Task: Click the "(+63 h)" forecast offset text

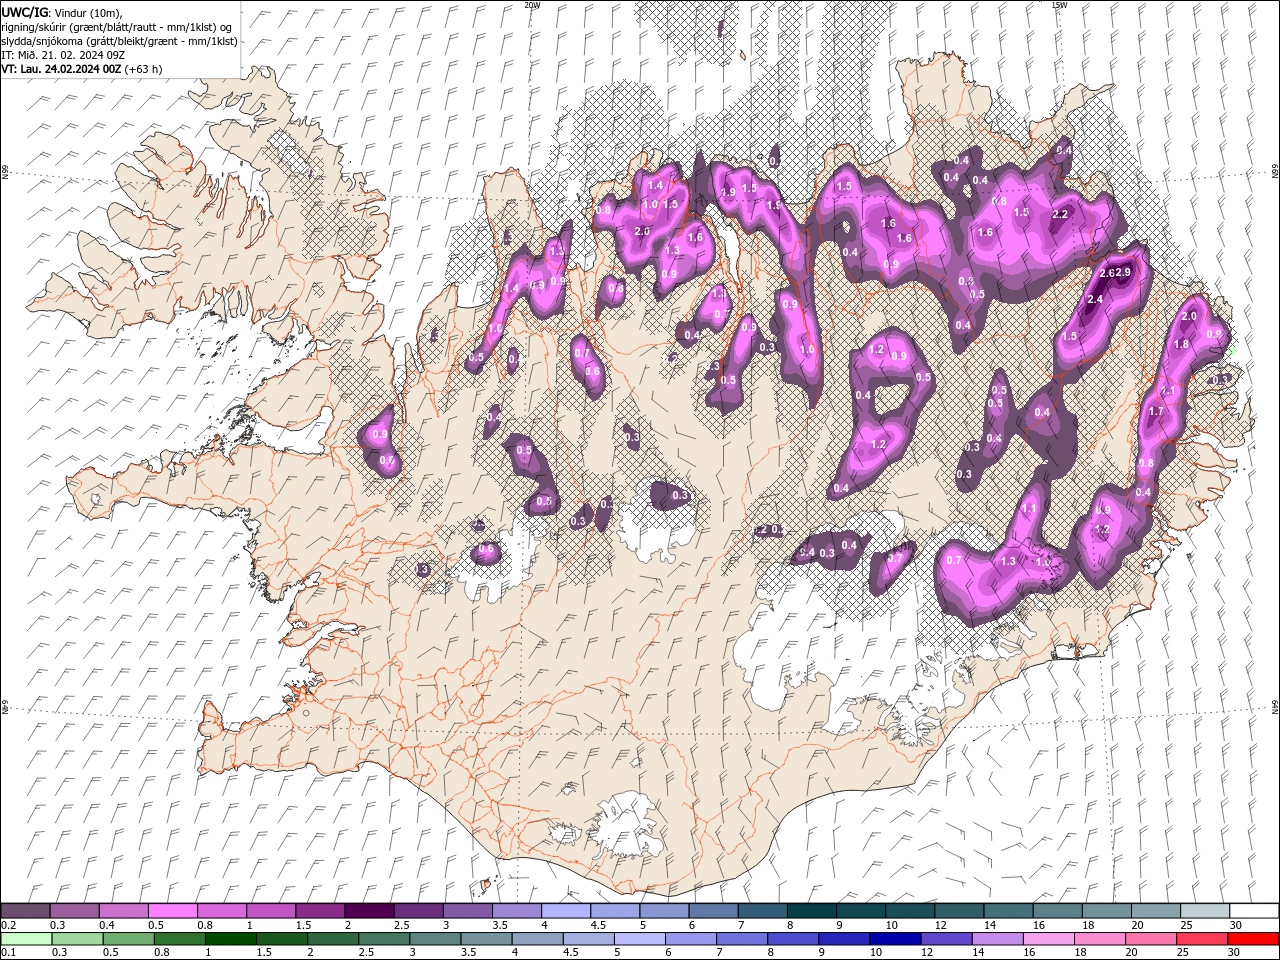Action: click(x=144, y=69)
